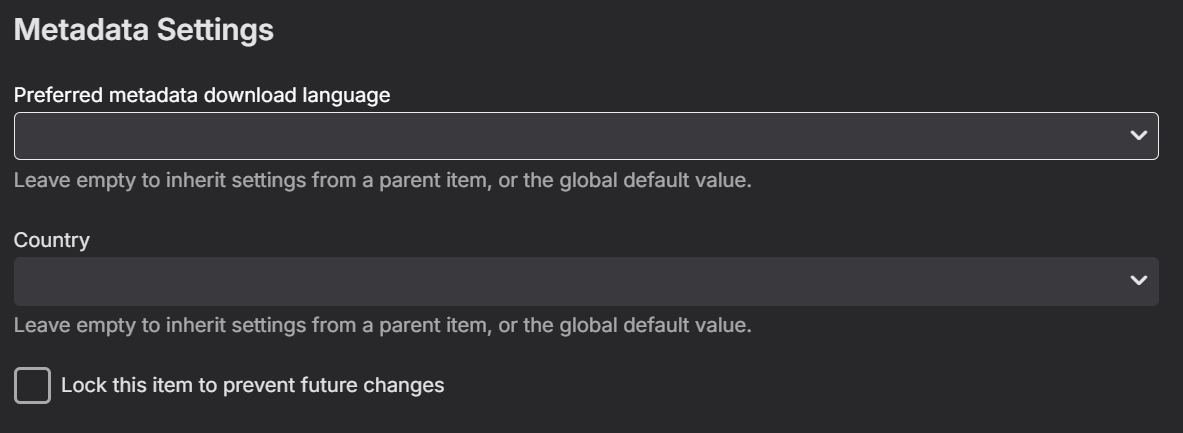Screen dimensions: 1183x433
Task: Toggle the item lock checkbox square
Action: click(x=33, y=385)
